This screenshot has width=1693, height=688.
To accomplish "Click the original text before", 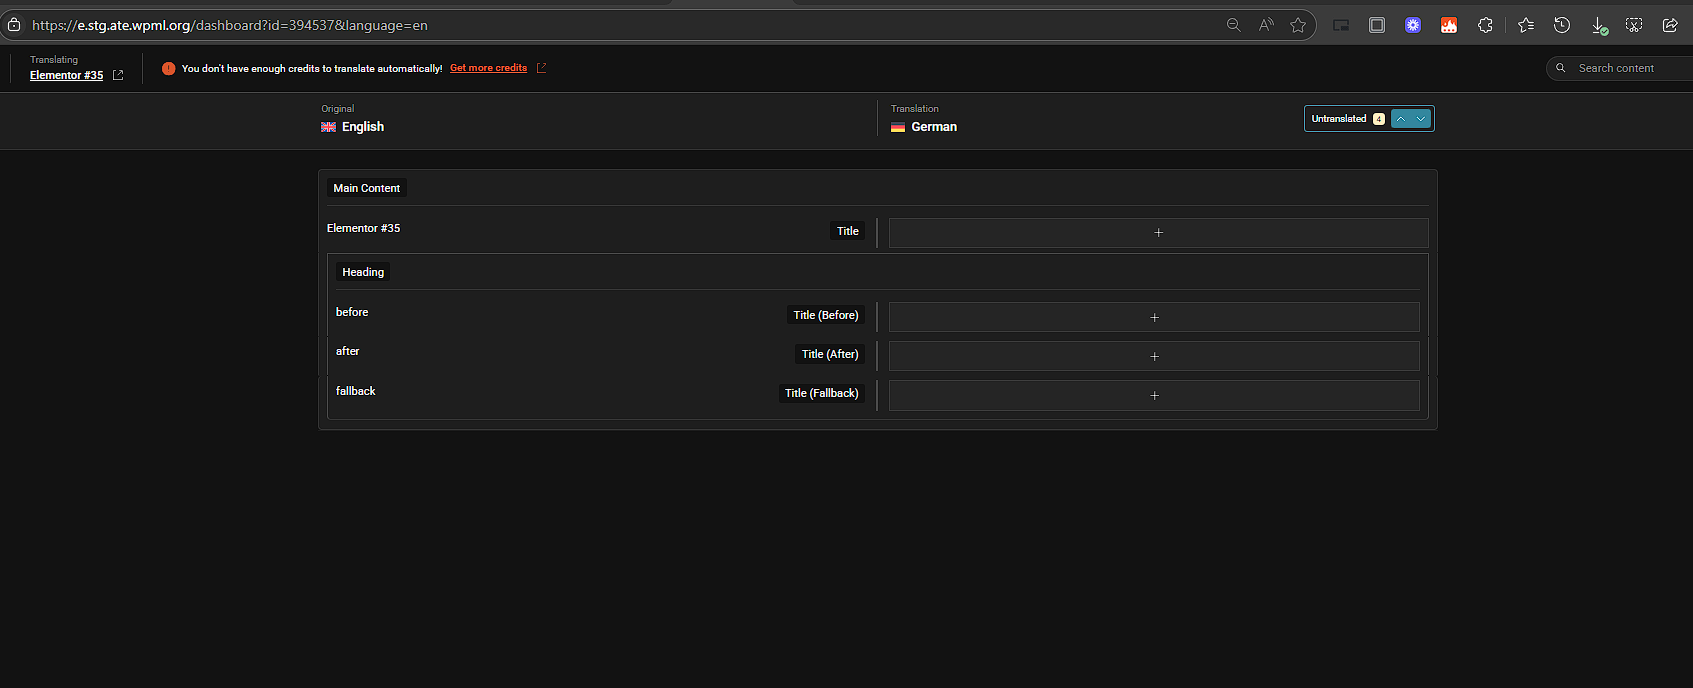I will [x=352, y=312].
